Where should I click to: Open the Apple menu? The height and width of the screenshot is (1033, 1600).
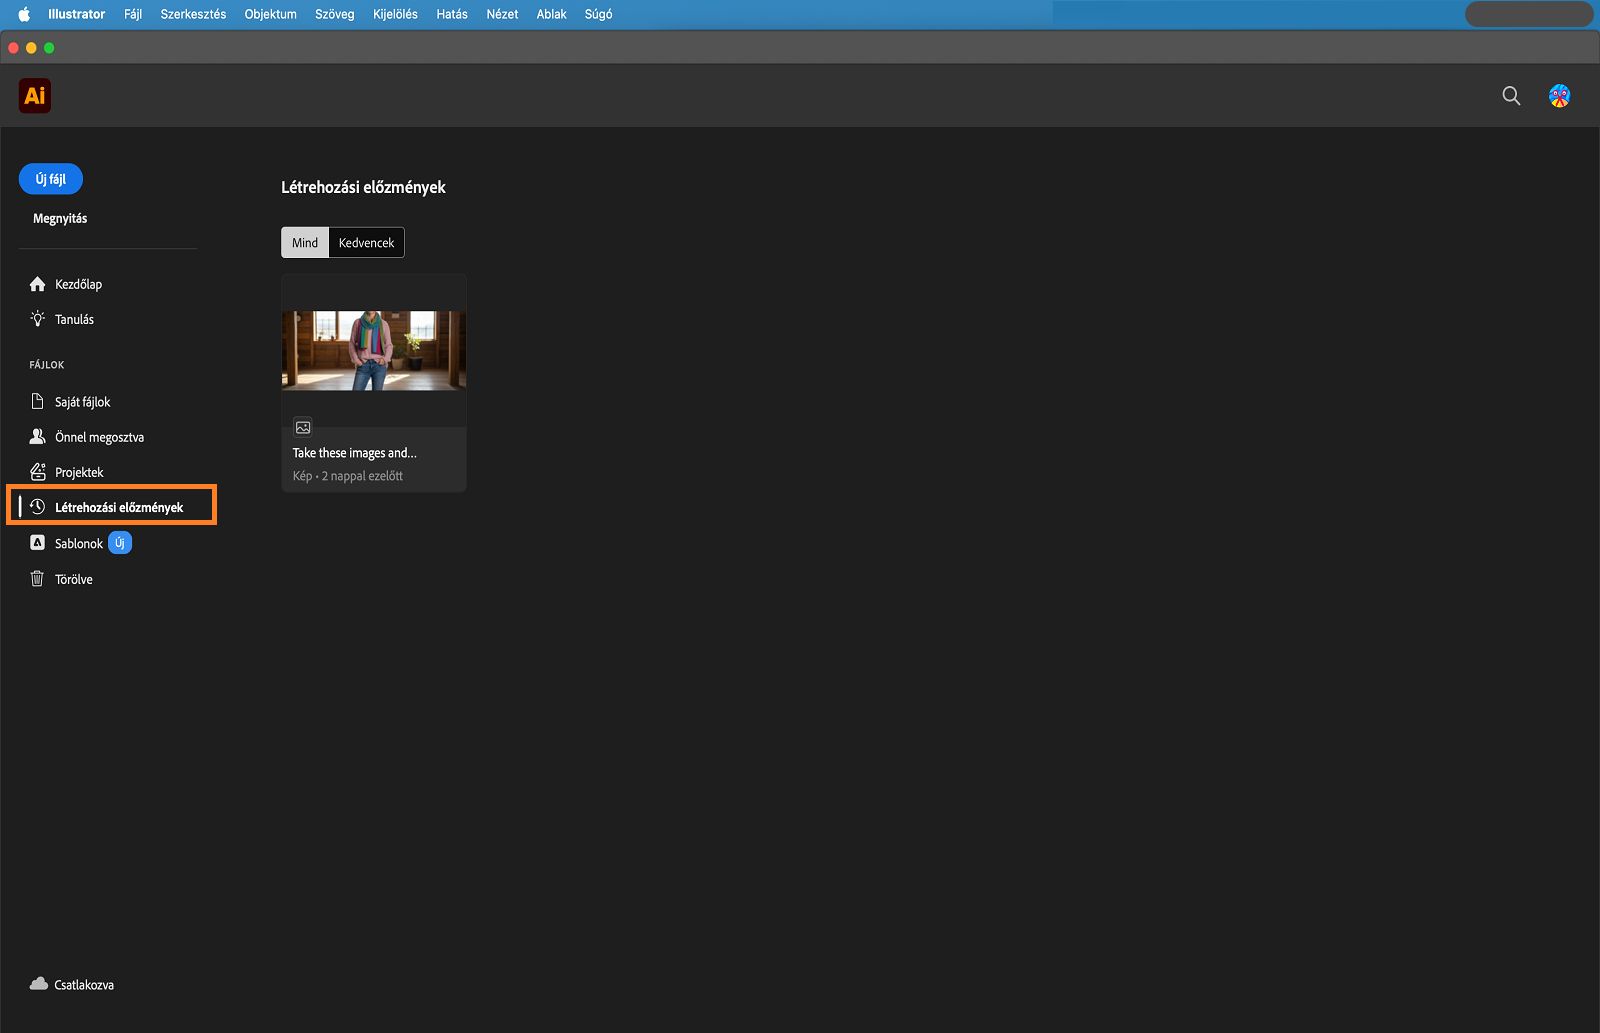point(24,14)
